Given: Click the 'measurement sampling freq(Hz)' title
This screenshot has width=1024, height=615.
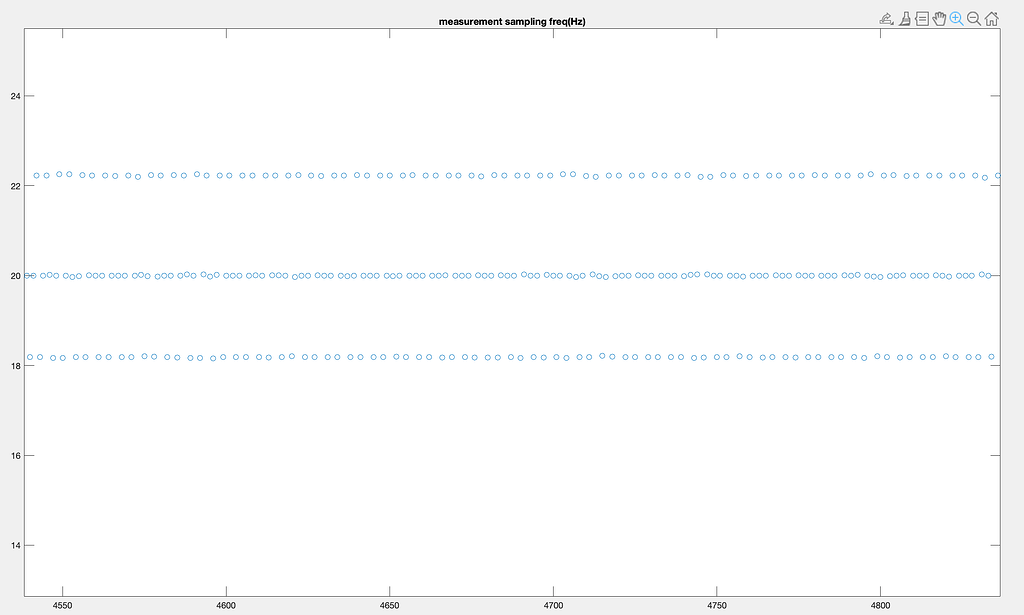Looking at the screenshot, I should click(512, 21).
